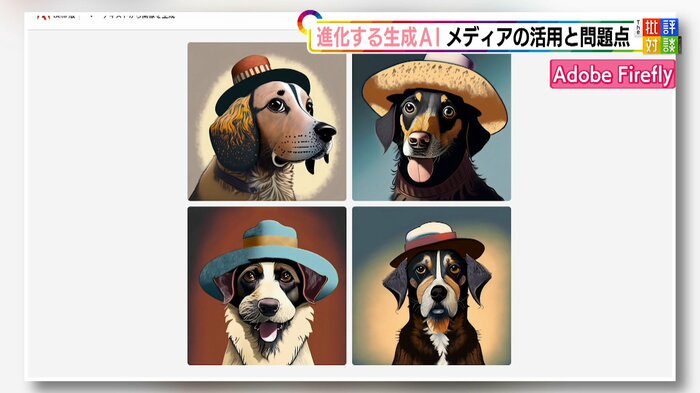Image resolution: width=700 pixels, height=393 pixels.
Task: Click the blank white header bar area
Action: coord(237,21)
